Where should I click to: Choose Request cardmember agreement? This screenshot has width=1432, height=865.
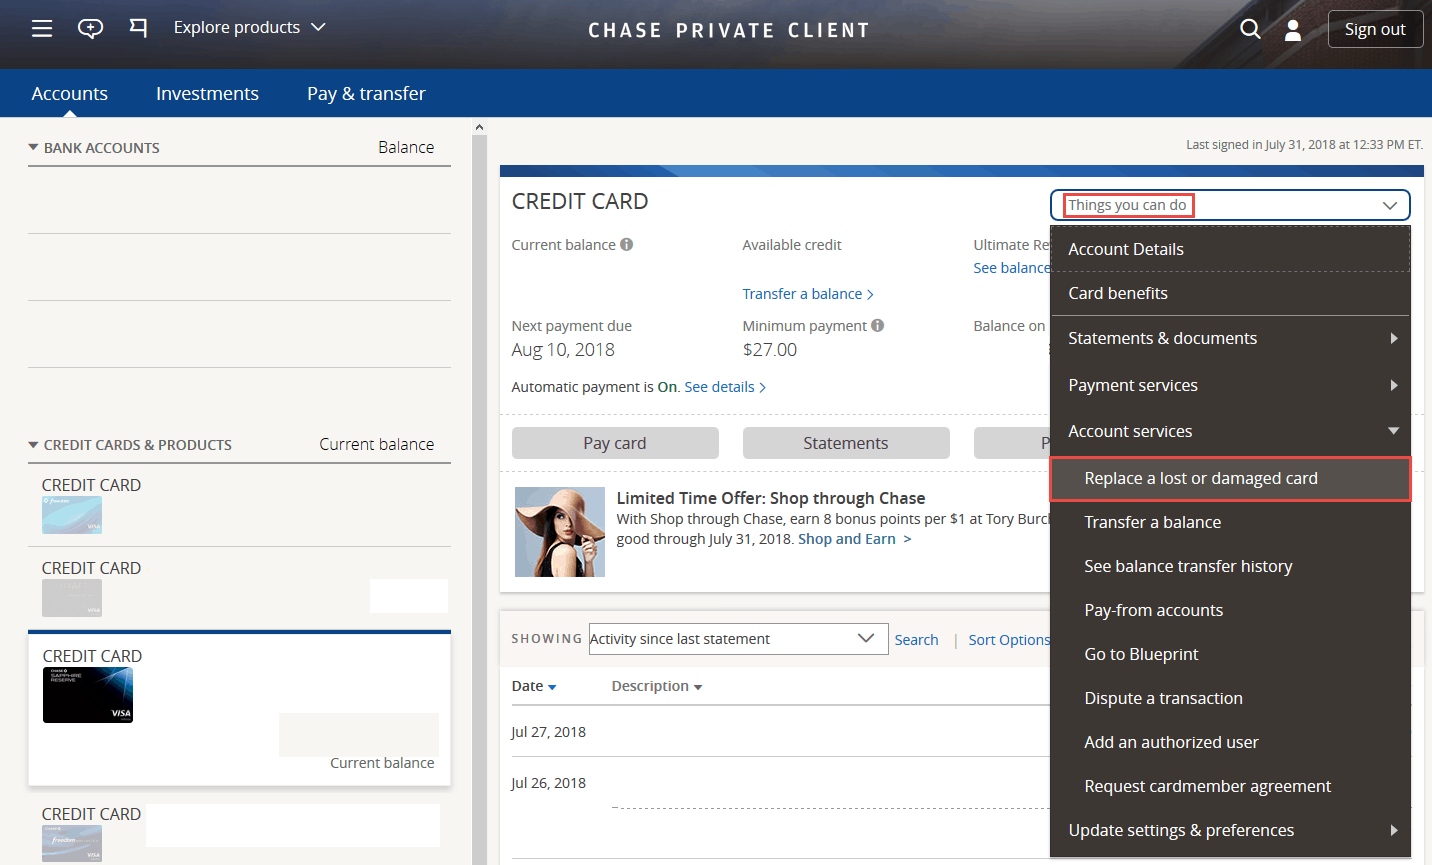point(1231,786)
